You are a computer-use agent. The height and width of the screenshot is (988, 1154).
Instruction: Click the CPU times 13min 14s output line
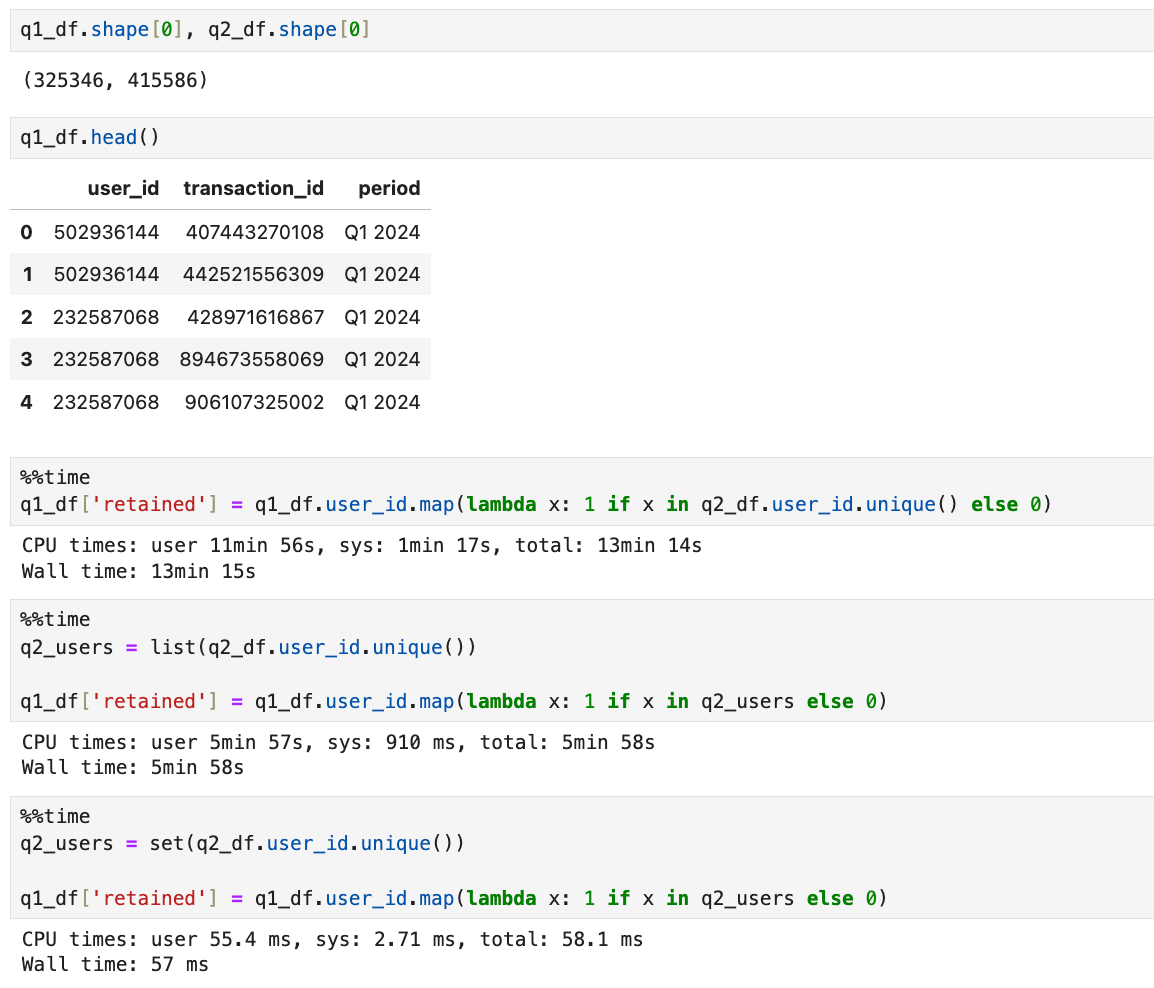click(361, 546)
